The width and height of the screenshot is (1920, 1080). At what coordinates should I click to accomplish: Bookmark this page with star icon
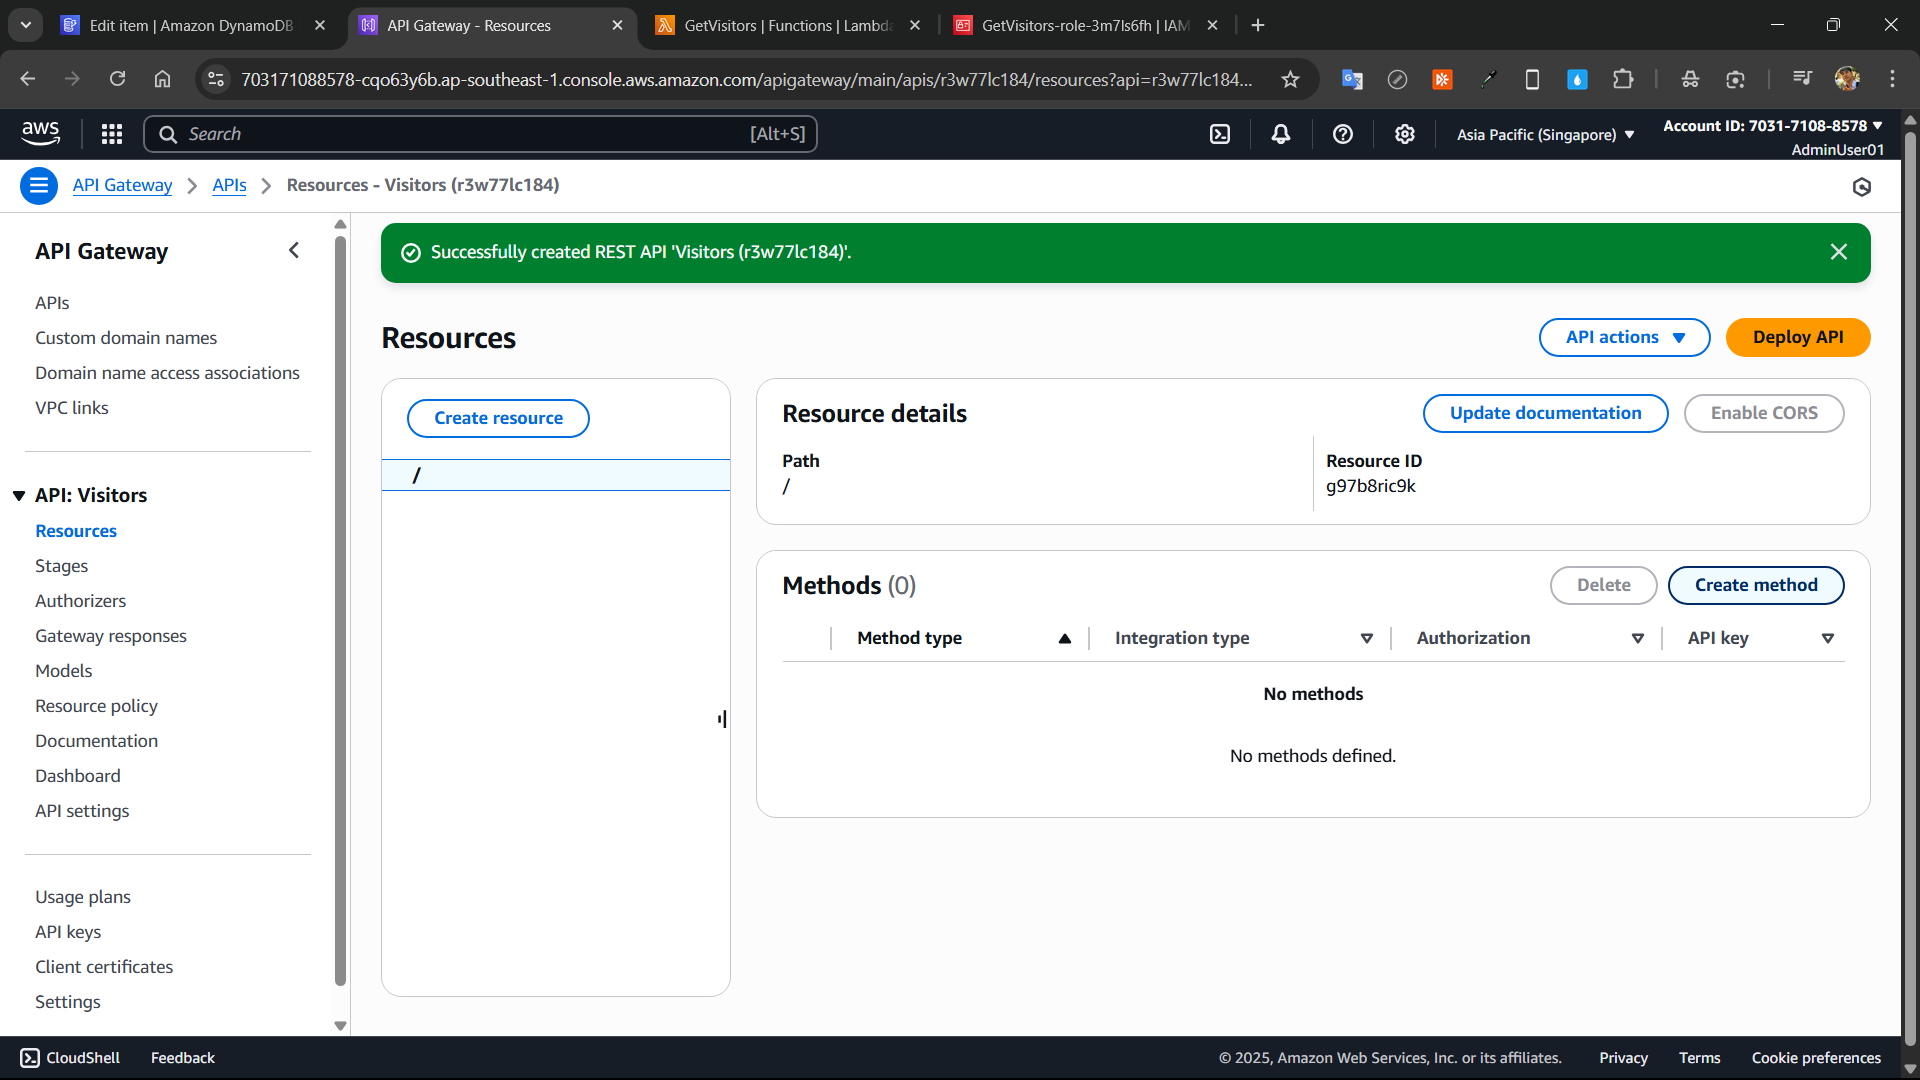[x=1290, y=79]
